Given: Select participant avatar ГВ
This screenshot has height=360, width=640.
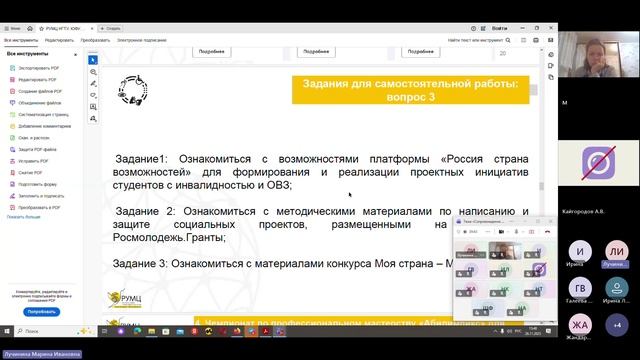Looking at the screenshot, I should [580, 288].
